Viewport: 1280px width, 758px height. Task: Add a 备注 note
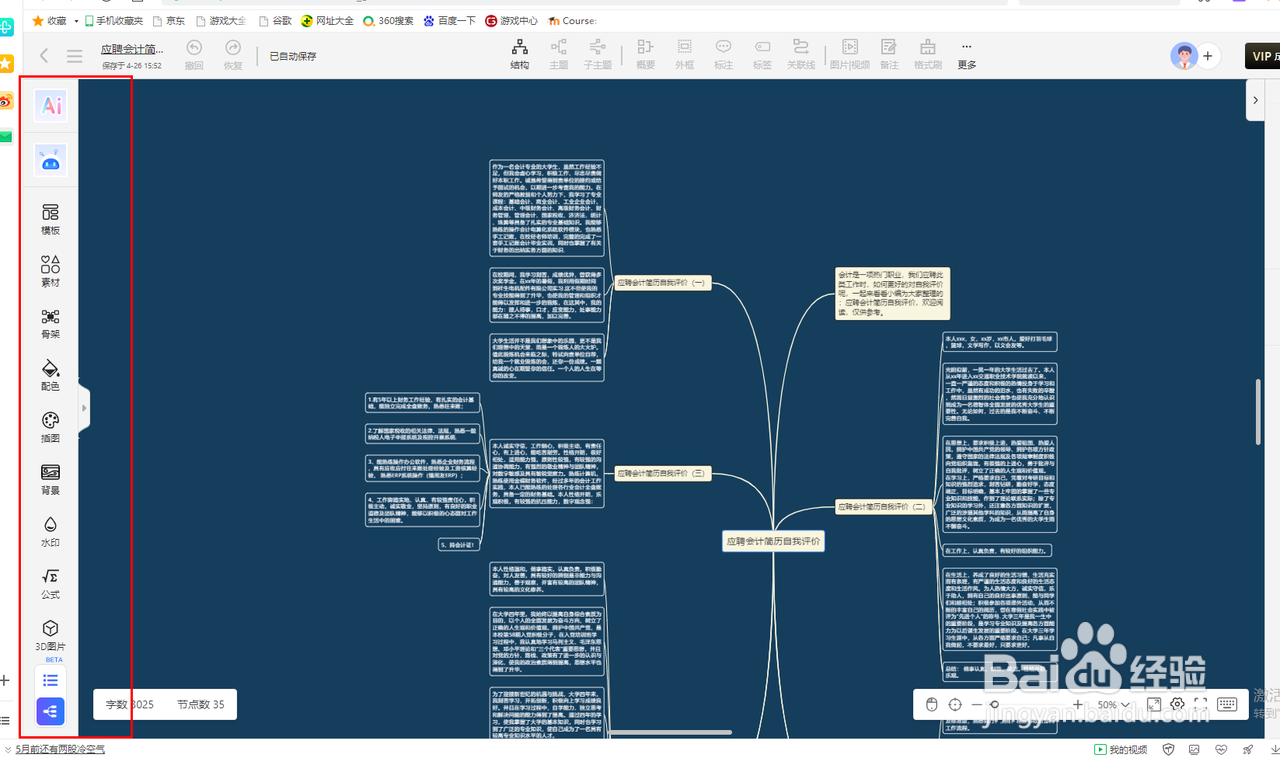click(889, 55)
